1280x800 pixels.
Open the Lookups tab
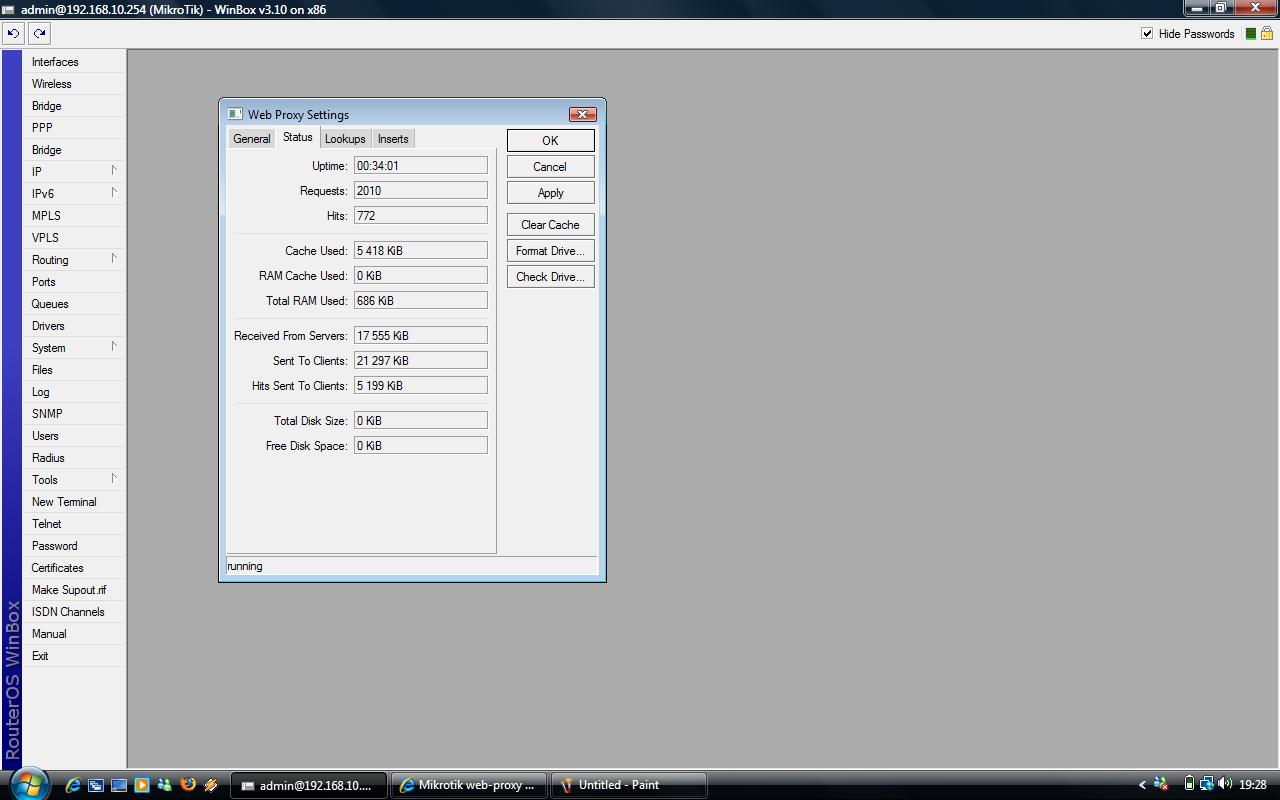pos(345,139)
